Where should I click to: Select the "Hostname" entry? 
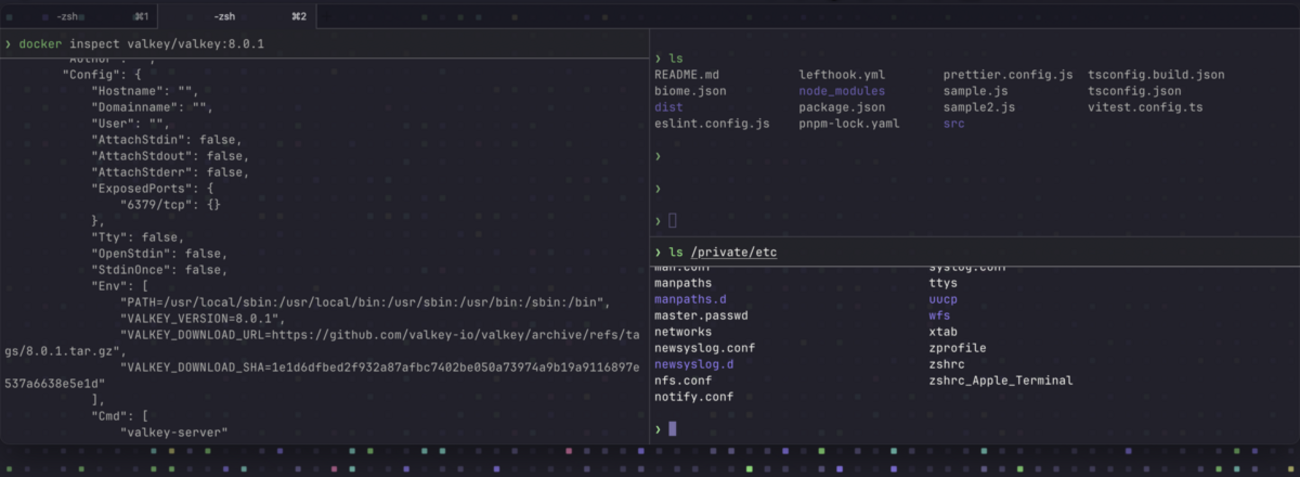click(x=145, y=91)
